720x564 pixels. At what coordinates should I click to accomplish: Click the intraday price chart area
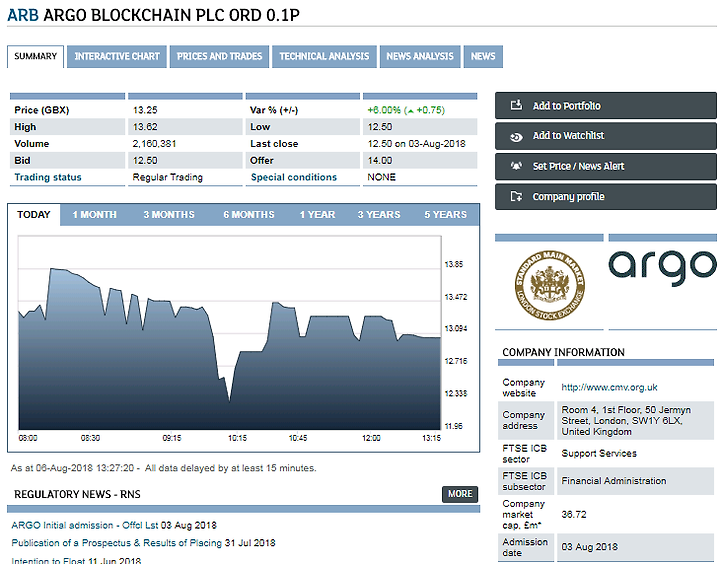(x=230, y=333)
